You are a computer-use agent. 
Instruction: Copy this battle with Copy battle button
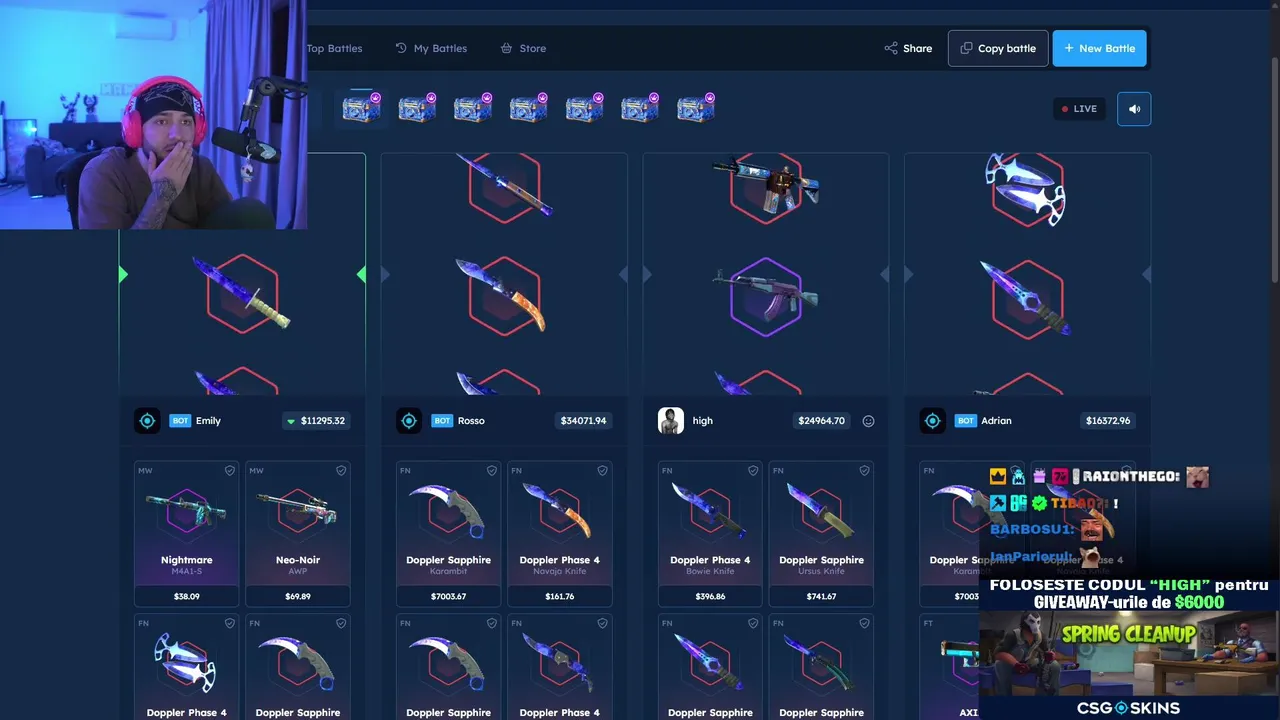coord(998,48)
